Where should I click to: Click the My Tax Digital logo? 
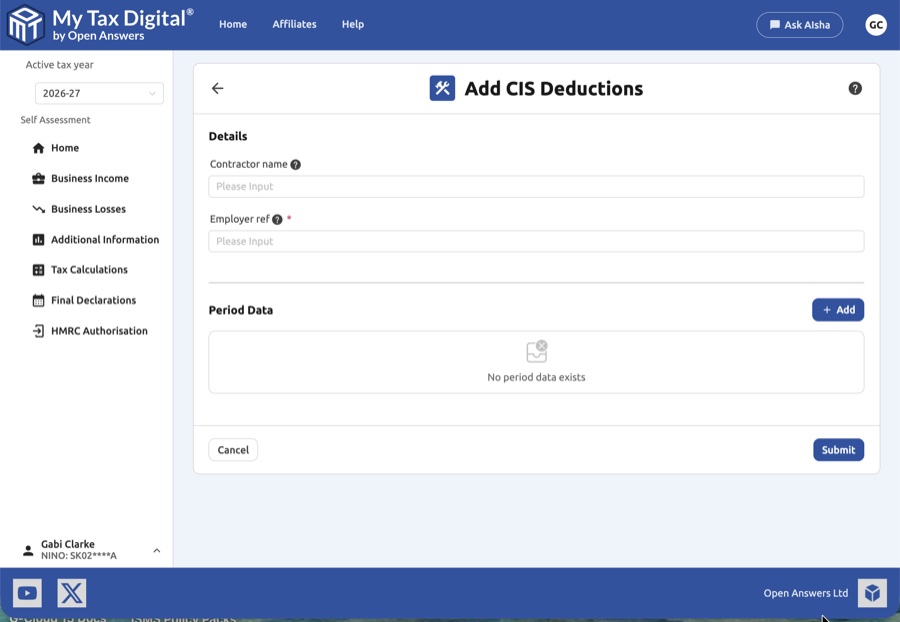coord(100,24)
